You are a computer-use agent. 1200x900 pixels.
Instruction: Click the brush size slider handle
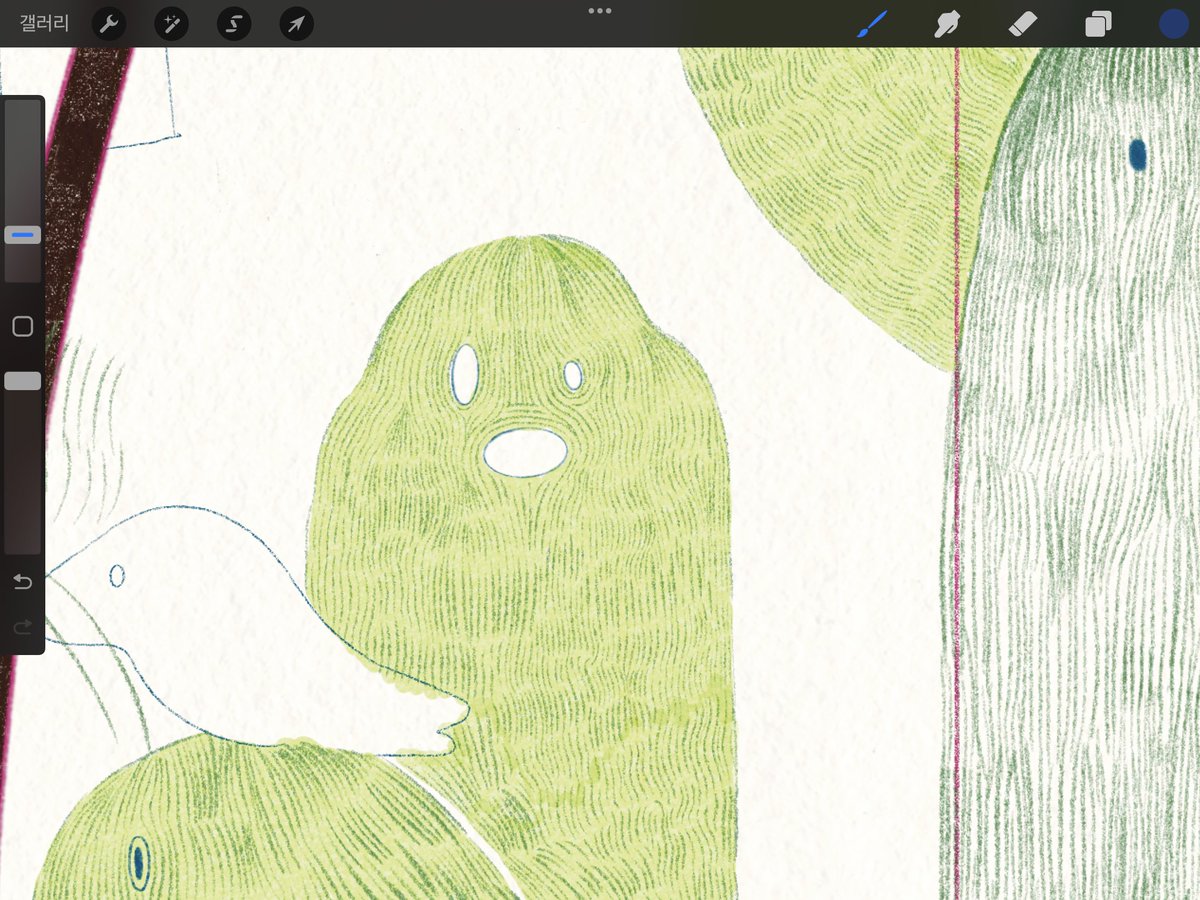click(22, 236)
